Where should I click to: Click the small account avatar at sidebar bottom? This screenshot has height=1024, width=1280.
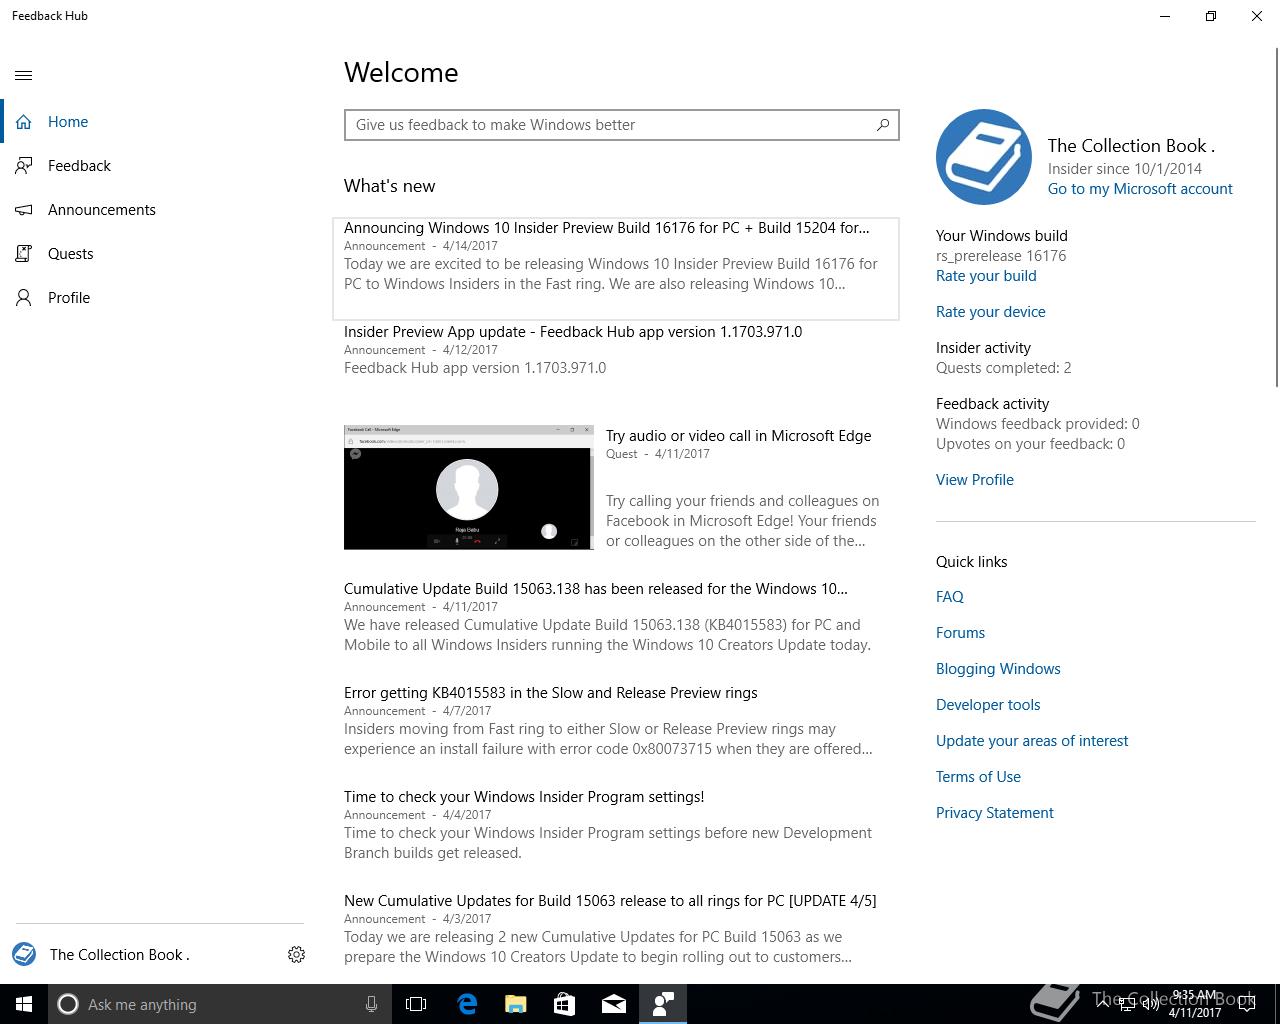24,954
